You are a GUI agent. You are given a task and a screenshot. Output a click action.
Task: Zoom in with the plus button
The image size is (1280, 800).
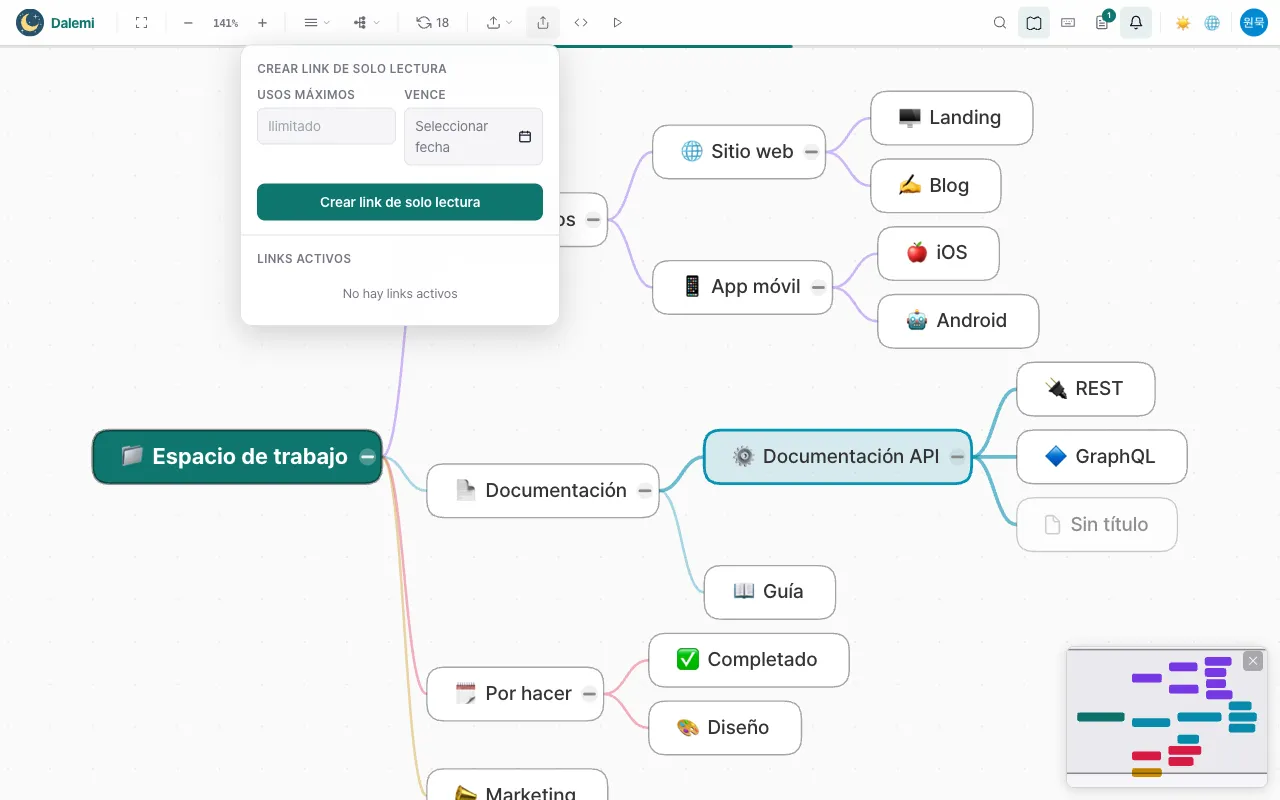pyautogui.click(x=262, y=22)
